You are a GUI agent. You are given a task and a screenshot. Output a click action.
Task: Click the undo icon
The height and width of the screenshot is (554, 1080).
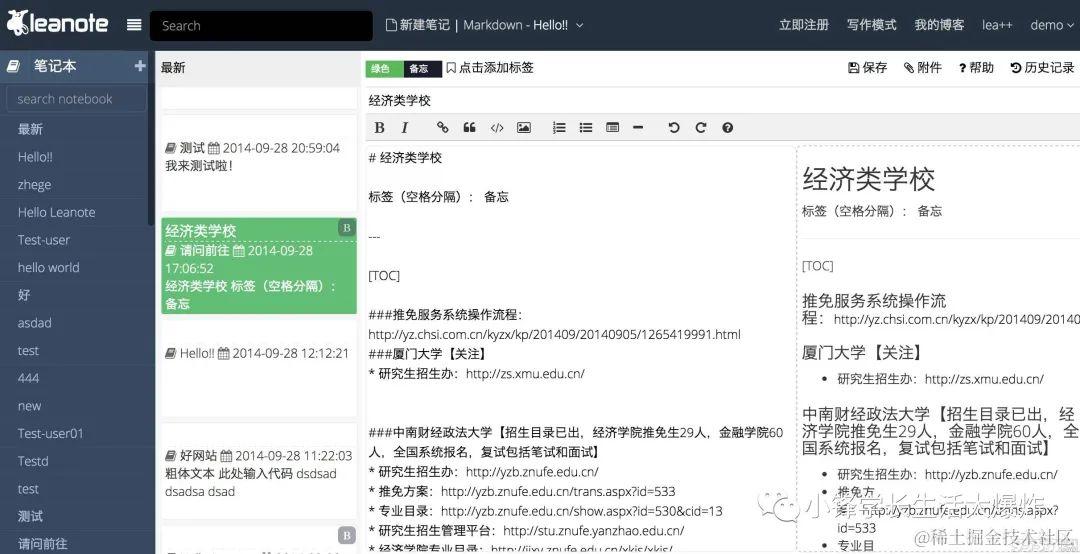tap(674, 127)
